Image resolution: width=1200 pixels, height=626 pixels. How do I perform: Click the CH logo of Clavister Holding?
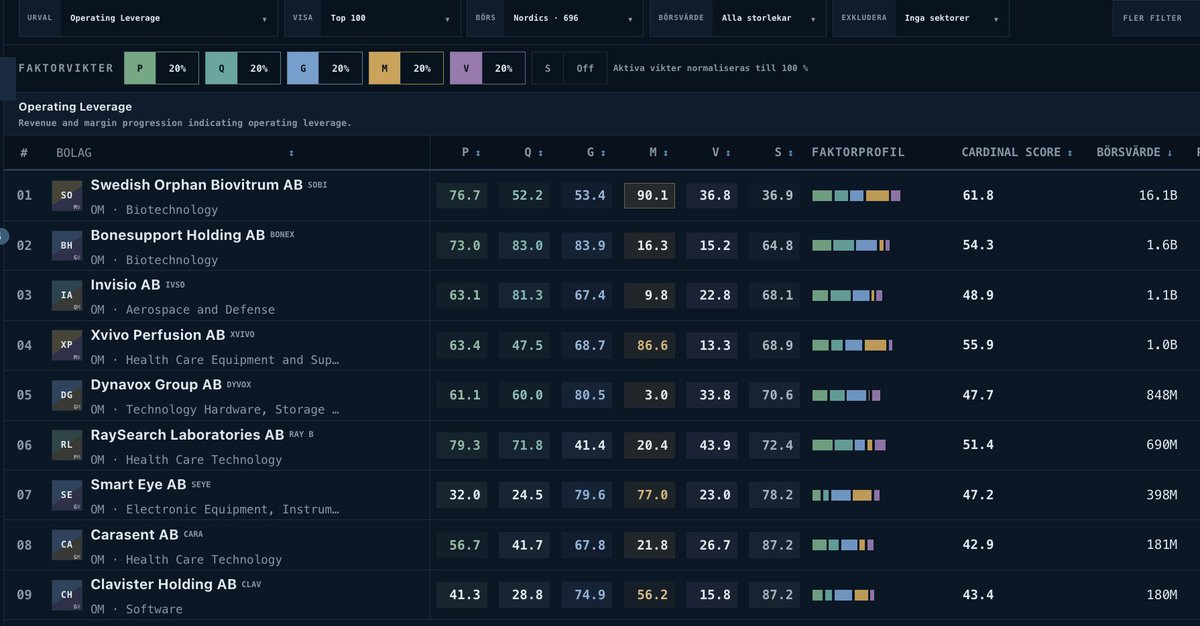[x=67, y=595]
